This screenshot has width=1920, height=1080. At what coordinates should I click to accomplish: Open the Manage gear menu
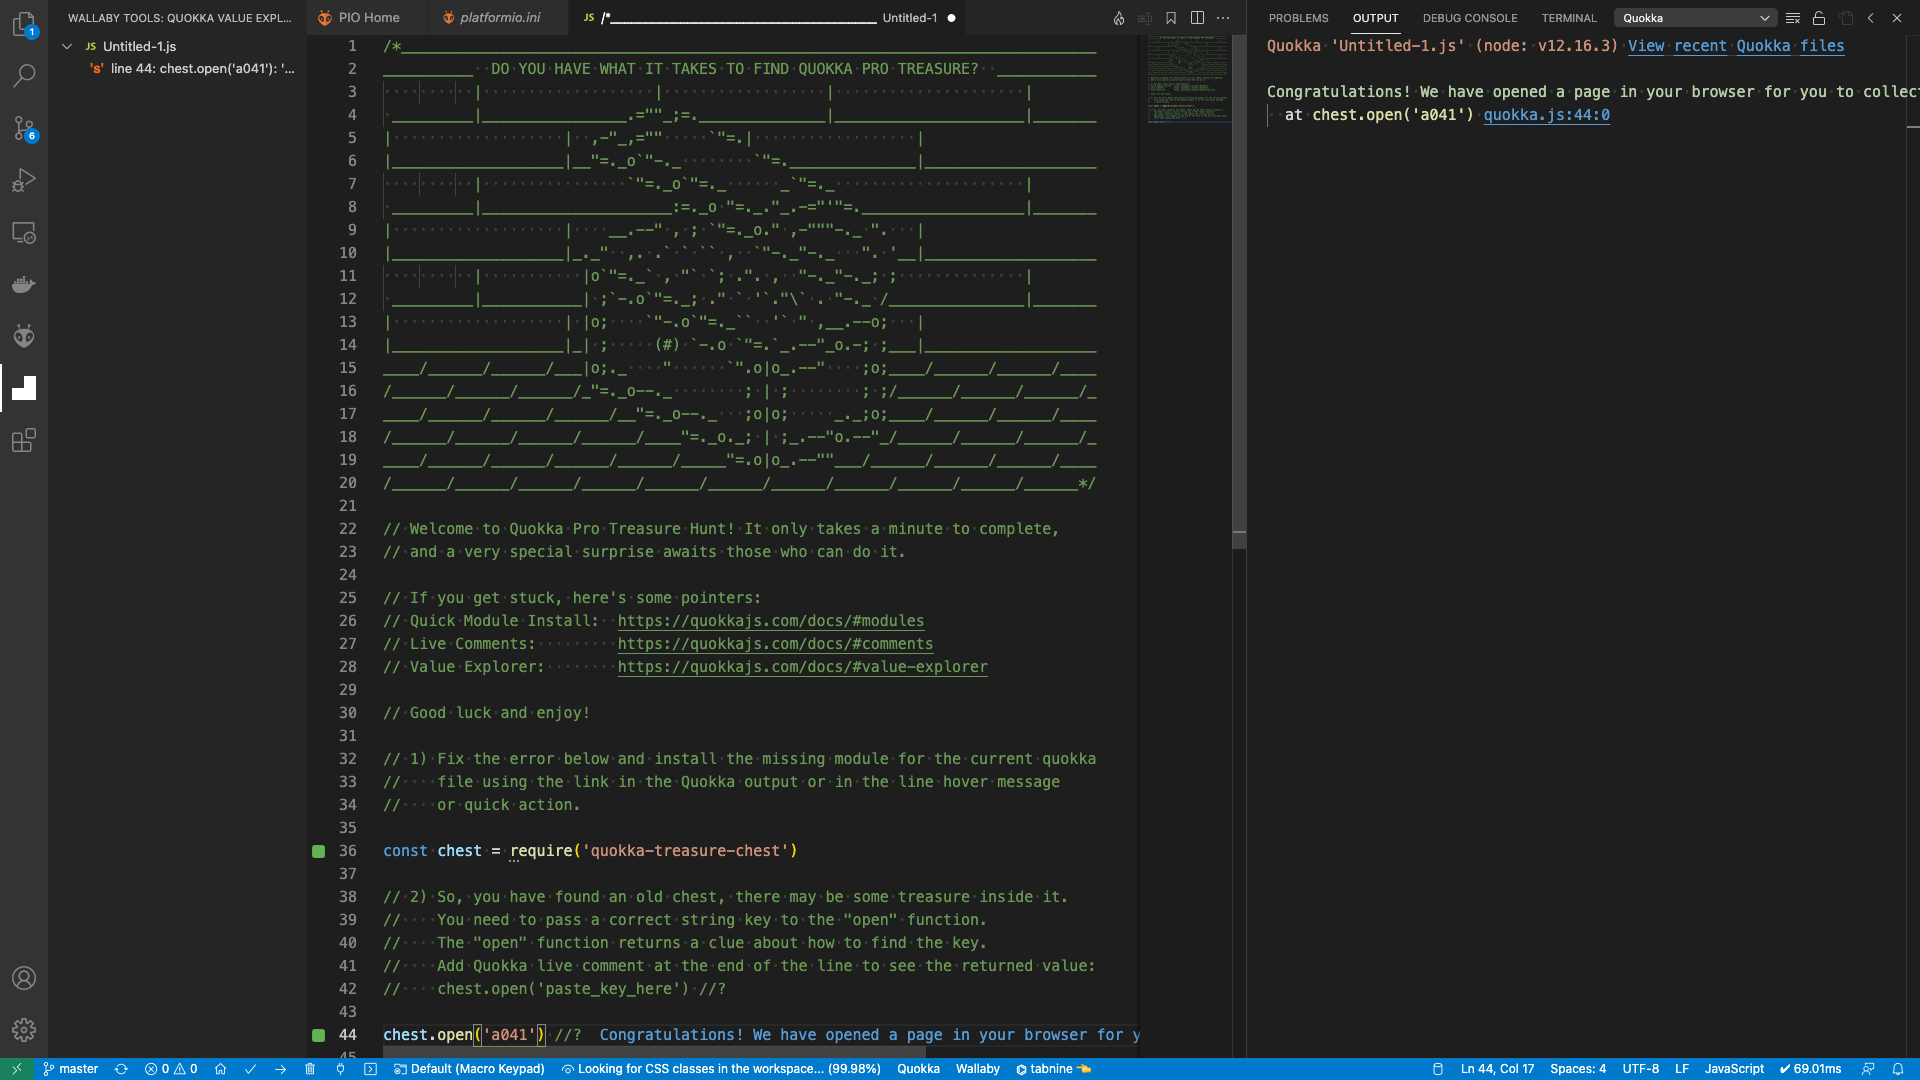point(24,1030)
